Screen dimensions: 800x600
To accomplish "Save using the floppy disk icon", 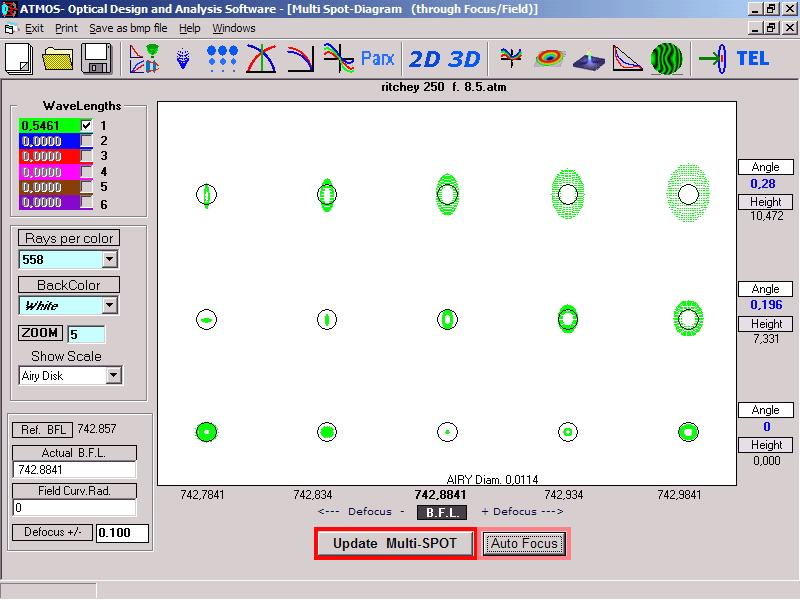I will (x=97, y=58).
